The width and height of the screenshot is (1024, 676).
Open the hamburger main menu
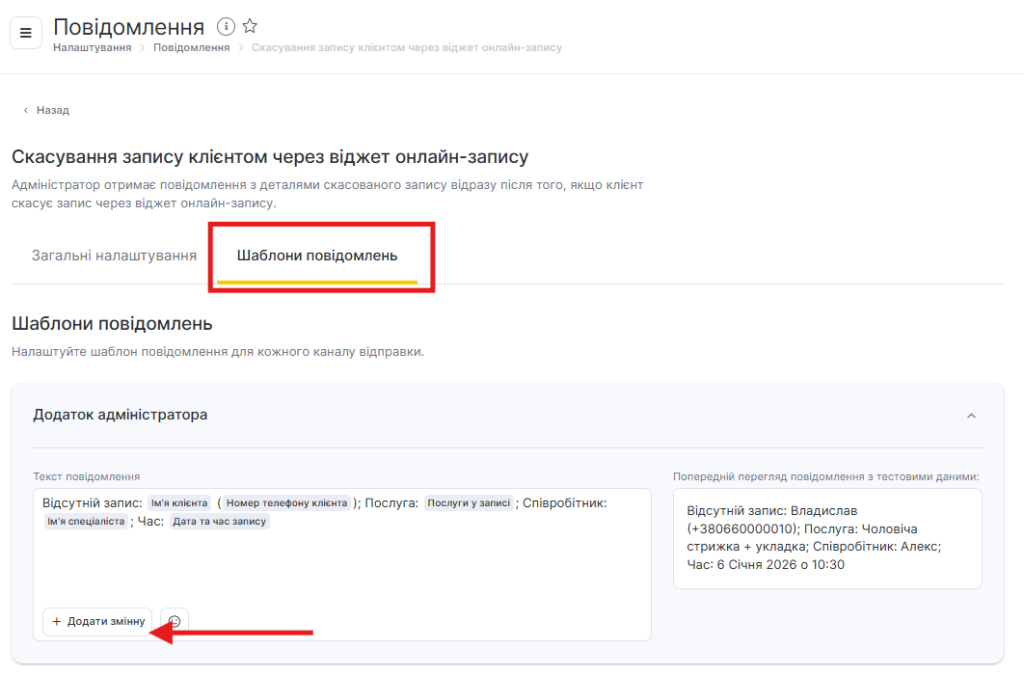click(26, 33)
